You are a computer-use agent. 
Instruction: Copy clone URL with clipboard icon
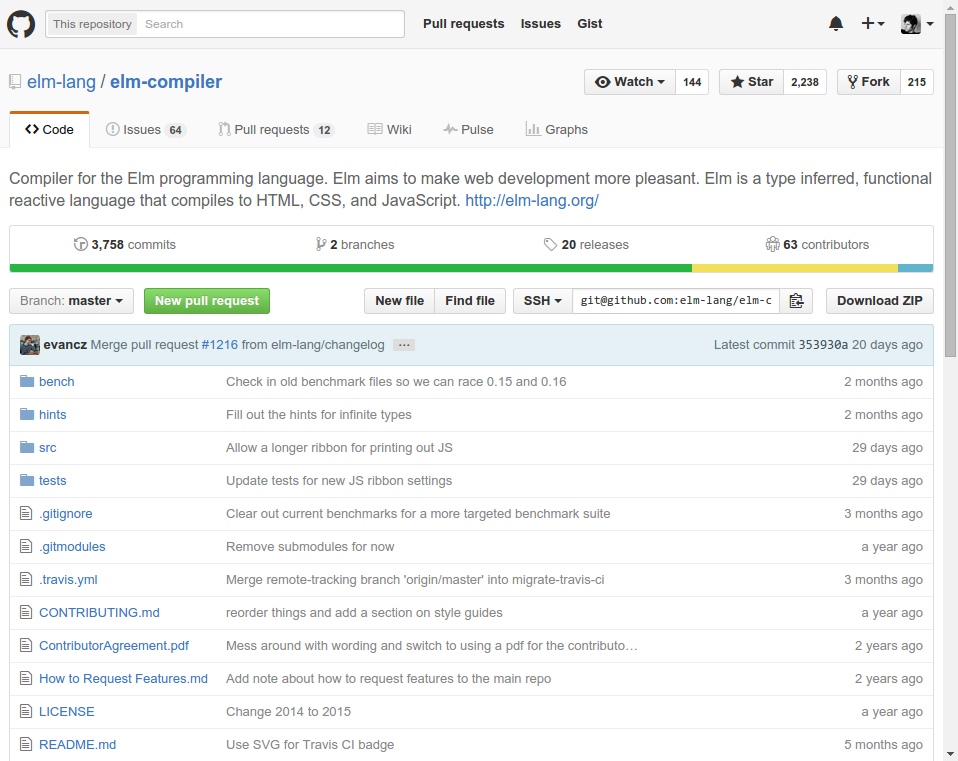tap(796, 301)
